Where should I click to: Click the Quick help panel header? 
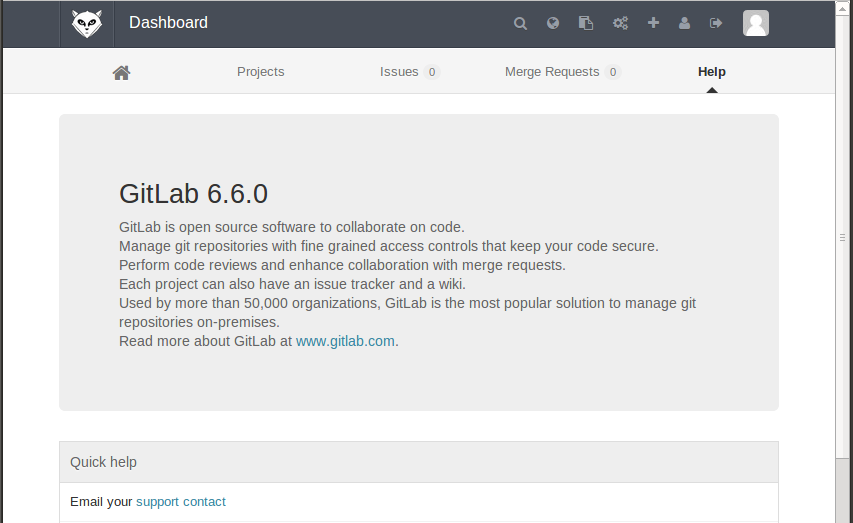tap(419, 462)
